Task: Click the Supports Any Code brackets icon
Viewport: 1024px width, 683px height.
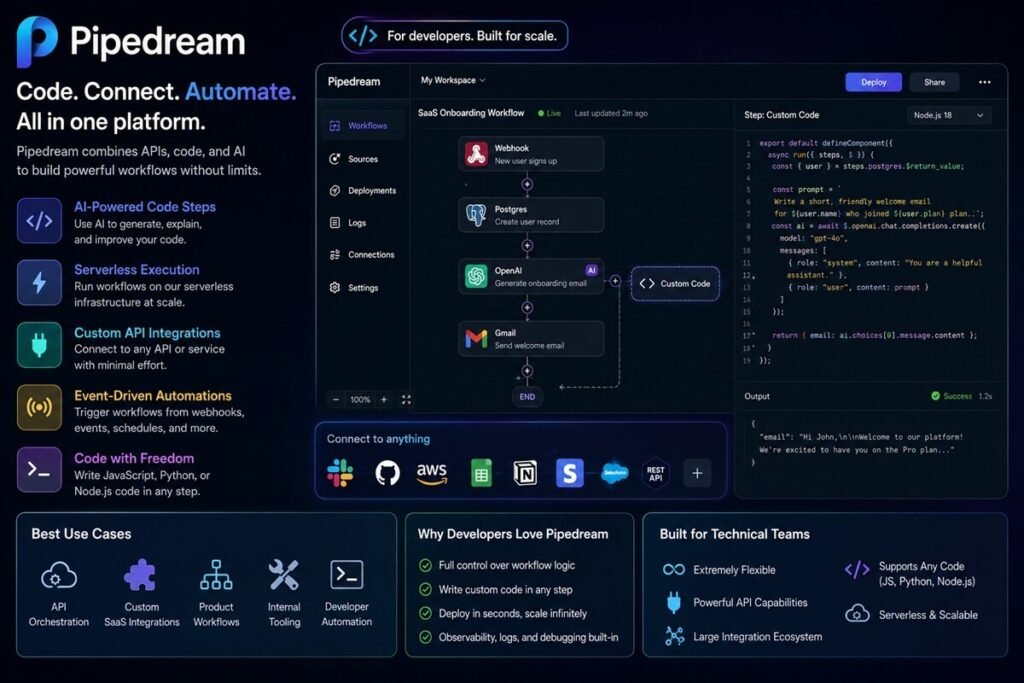Action: click(857, 570)
